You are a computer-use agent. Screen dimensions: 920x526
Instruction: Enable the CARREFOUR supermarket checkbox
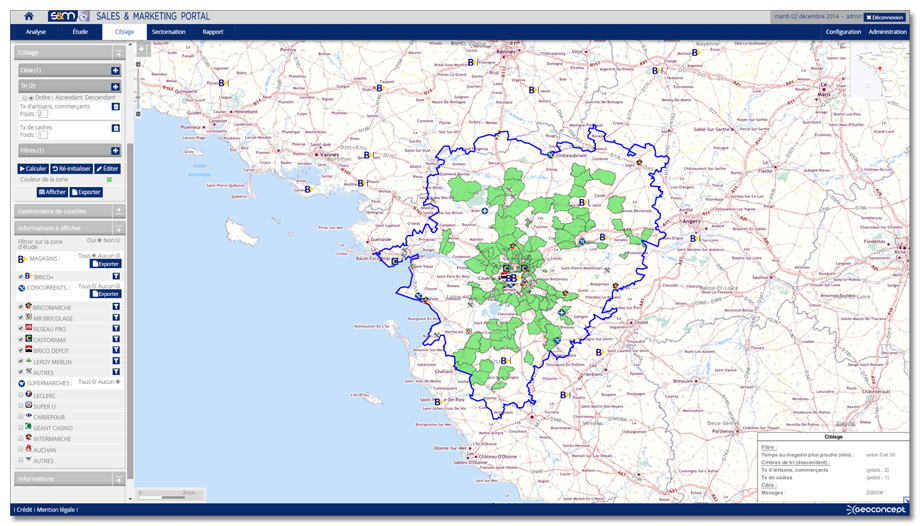pos(21,416)
